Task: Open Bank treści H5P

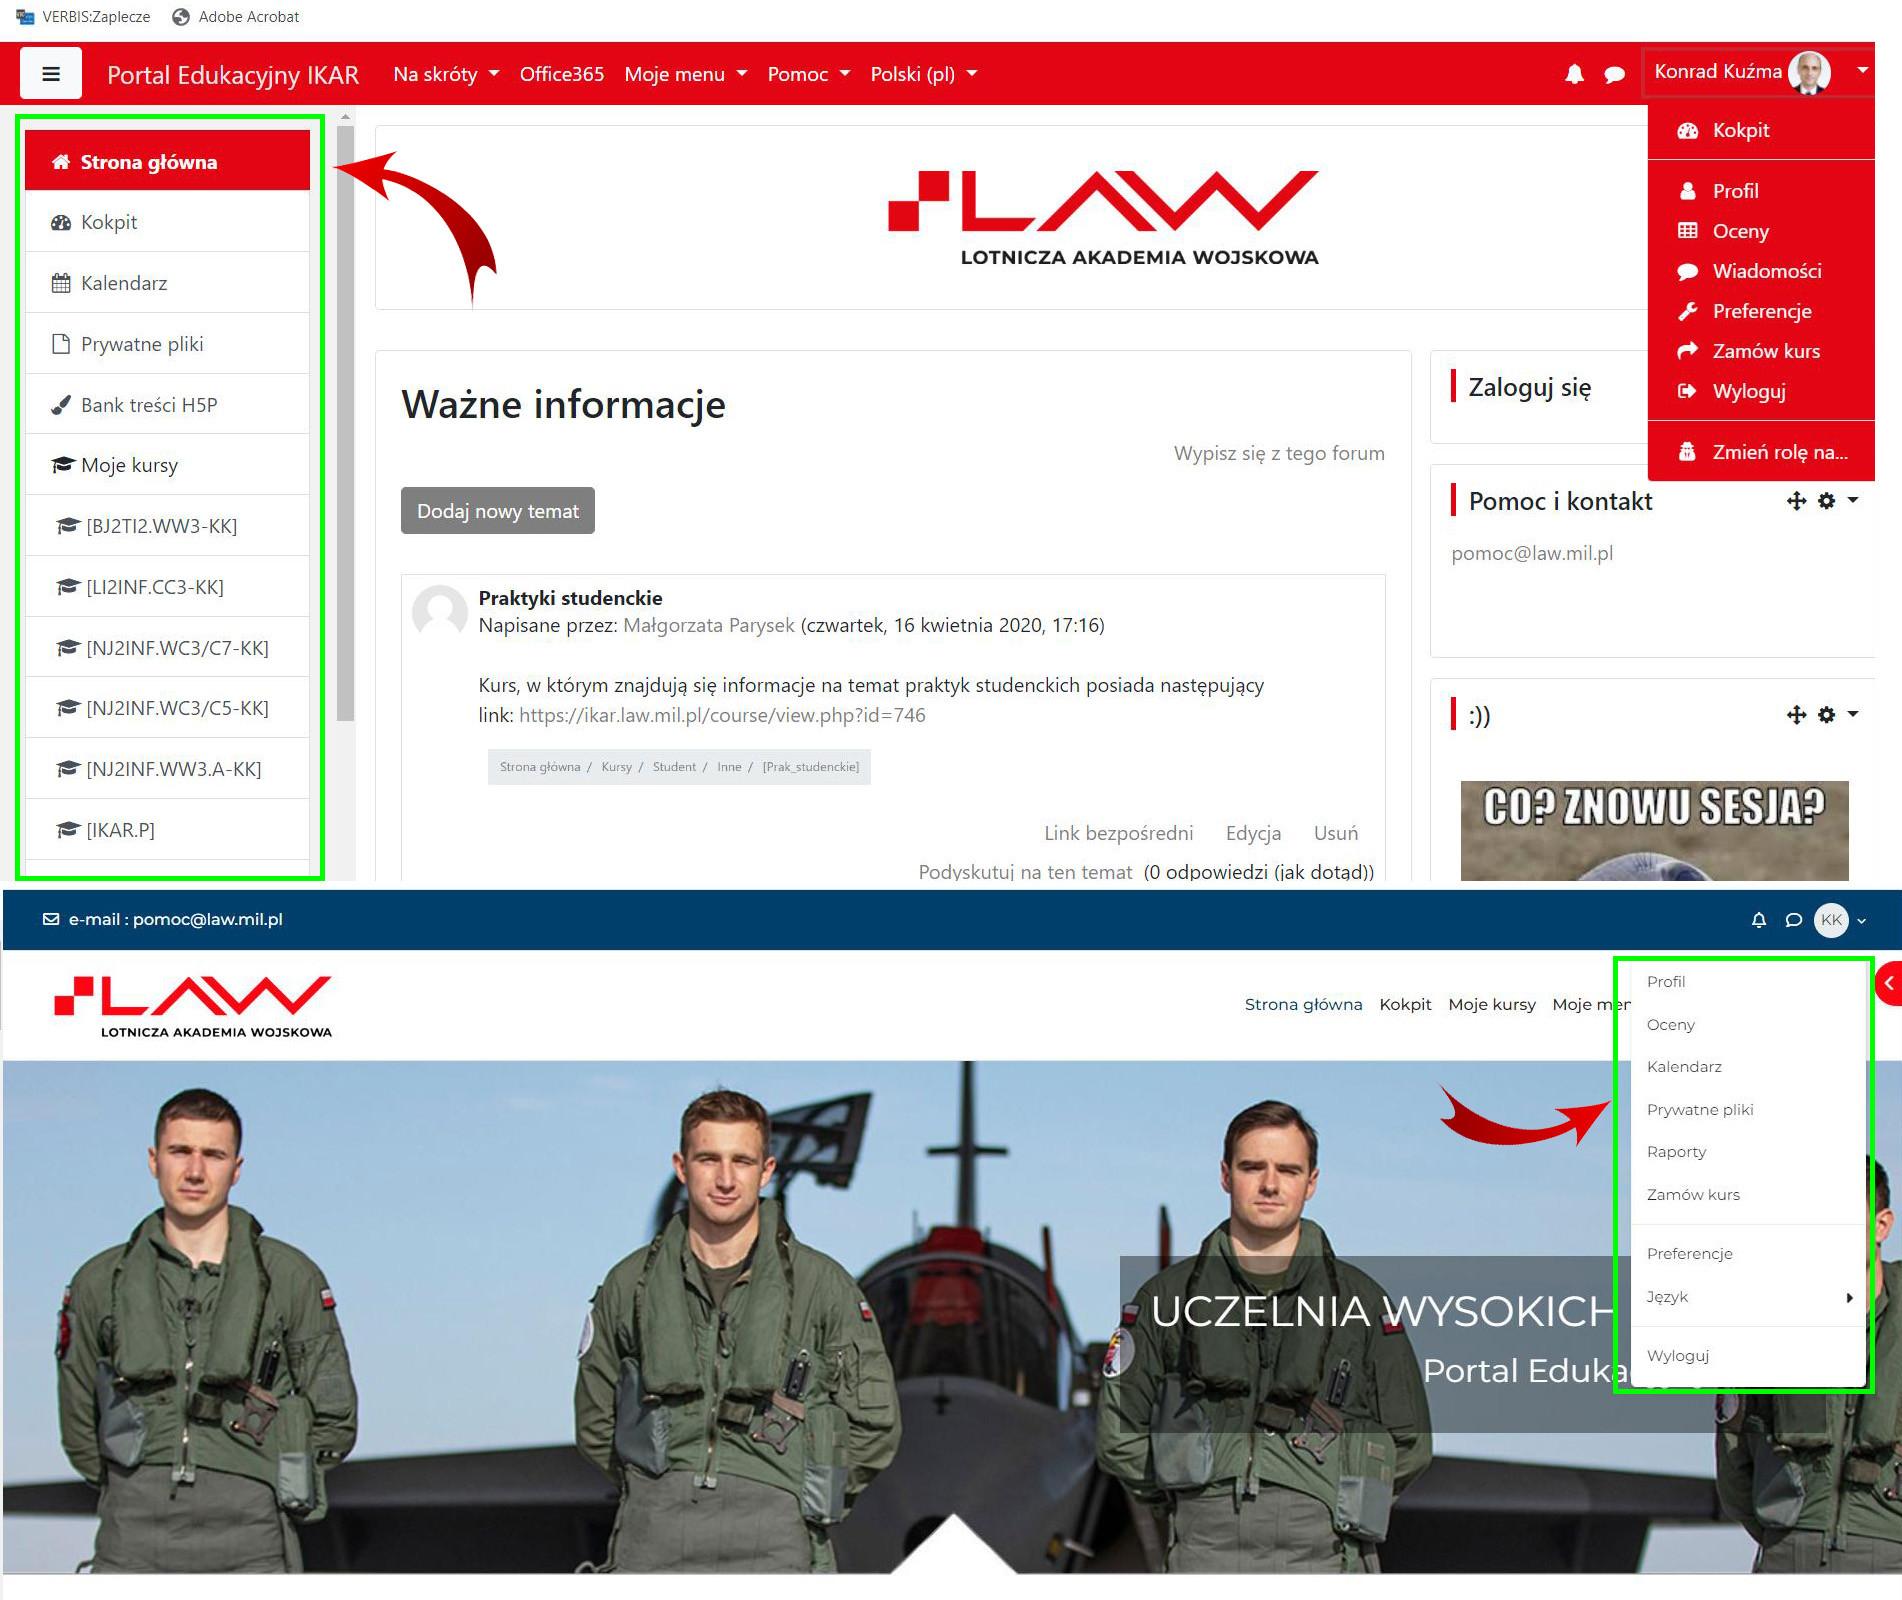Action: point(167,405)
